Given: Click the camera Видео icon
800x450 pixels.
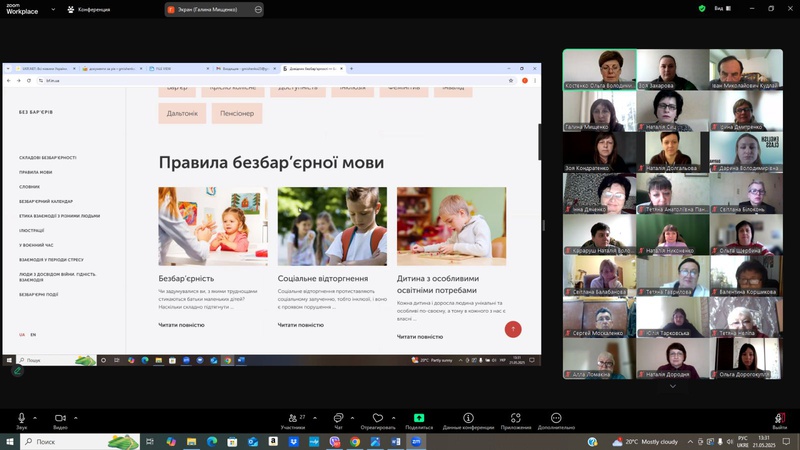Looking at the screenshot, I should [x=60, y=418].
